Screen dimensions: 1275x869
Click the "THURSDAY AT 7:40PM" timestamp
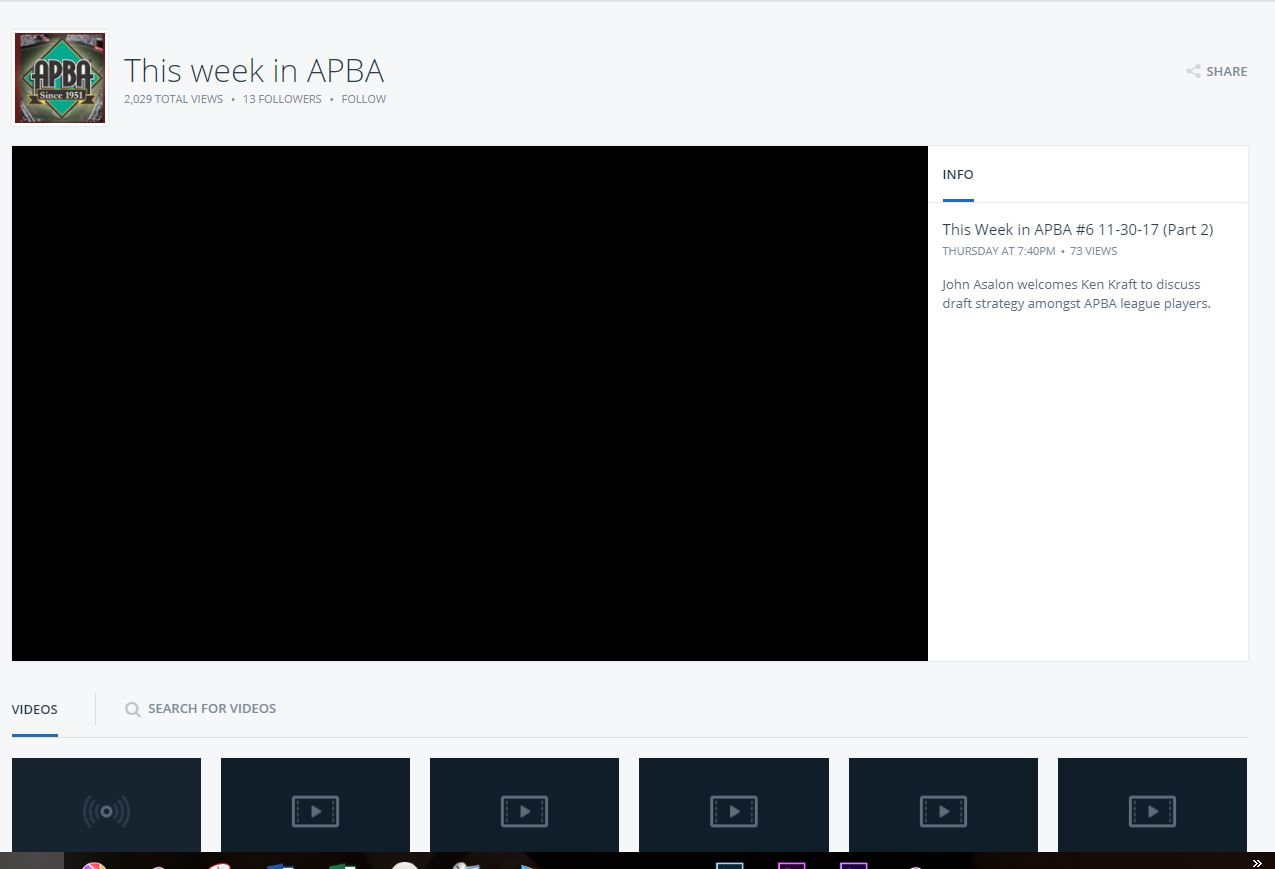click(999, 251)
